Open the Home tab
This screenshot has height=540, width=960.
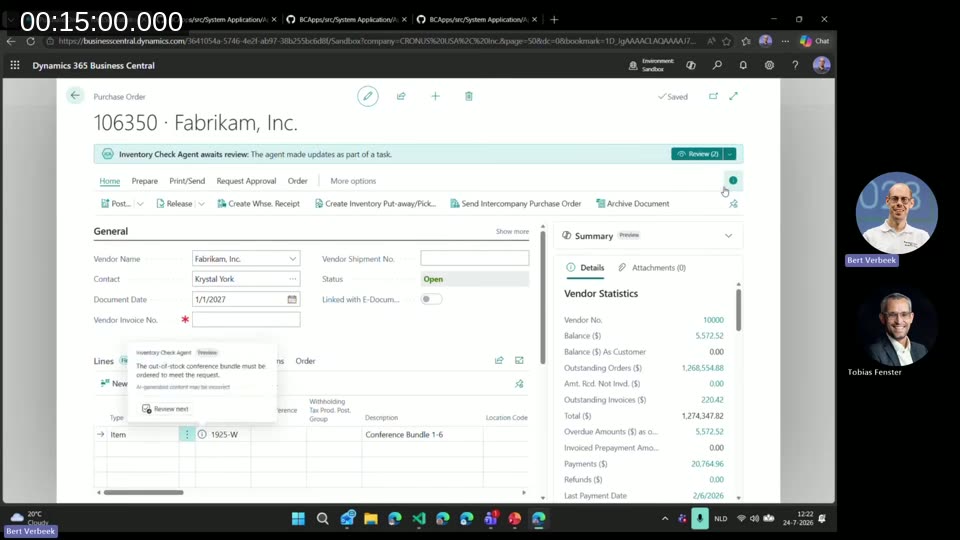[x=110, y=181]
